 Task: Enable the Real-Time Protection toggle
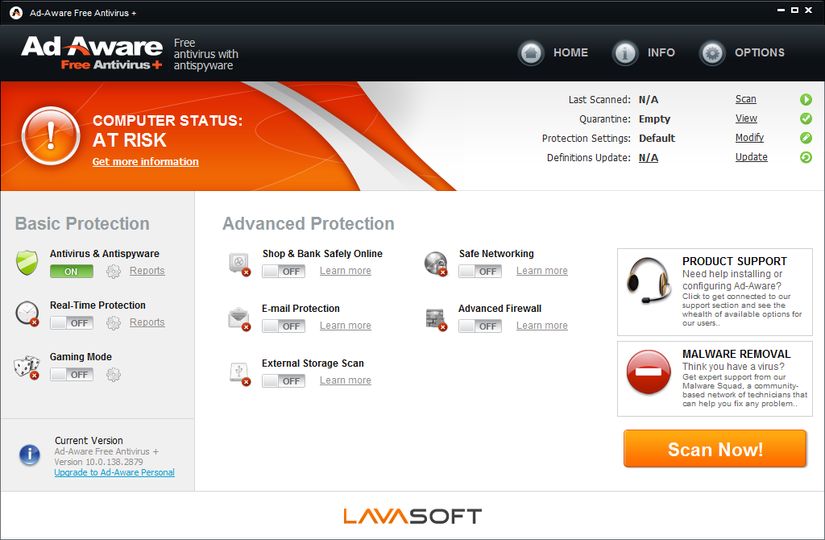71,323
